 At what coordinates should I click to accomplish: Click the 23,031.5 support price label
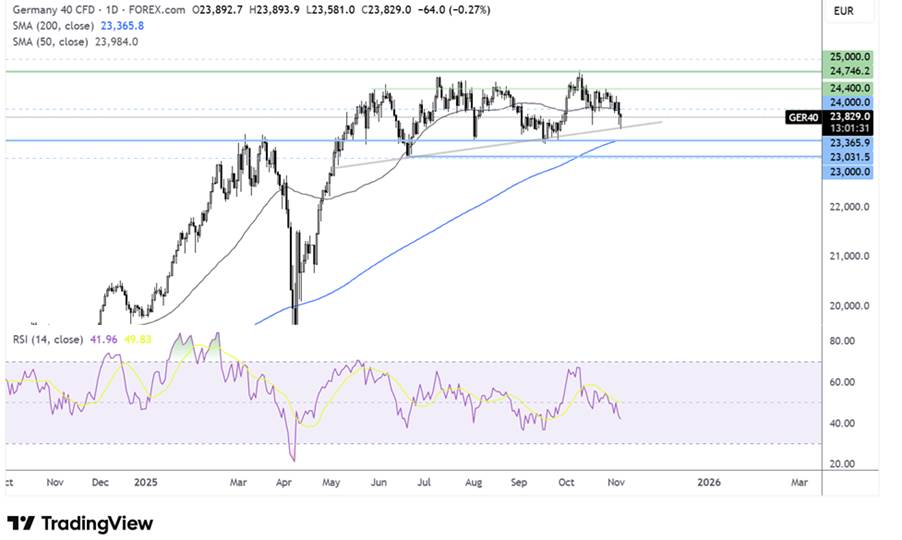coord(846,157)
